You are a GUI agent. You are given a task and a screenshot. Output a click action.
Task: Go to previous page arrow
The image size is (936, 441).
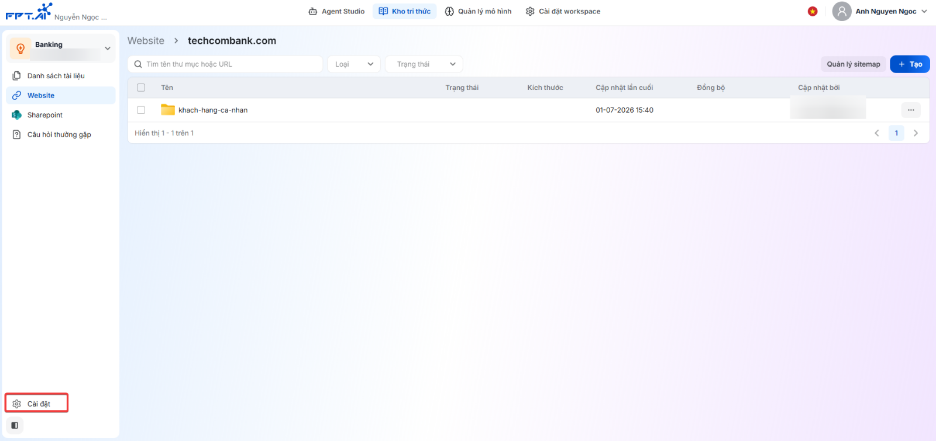pos(877,133)
